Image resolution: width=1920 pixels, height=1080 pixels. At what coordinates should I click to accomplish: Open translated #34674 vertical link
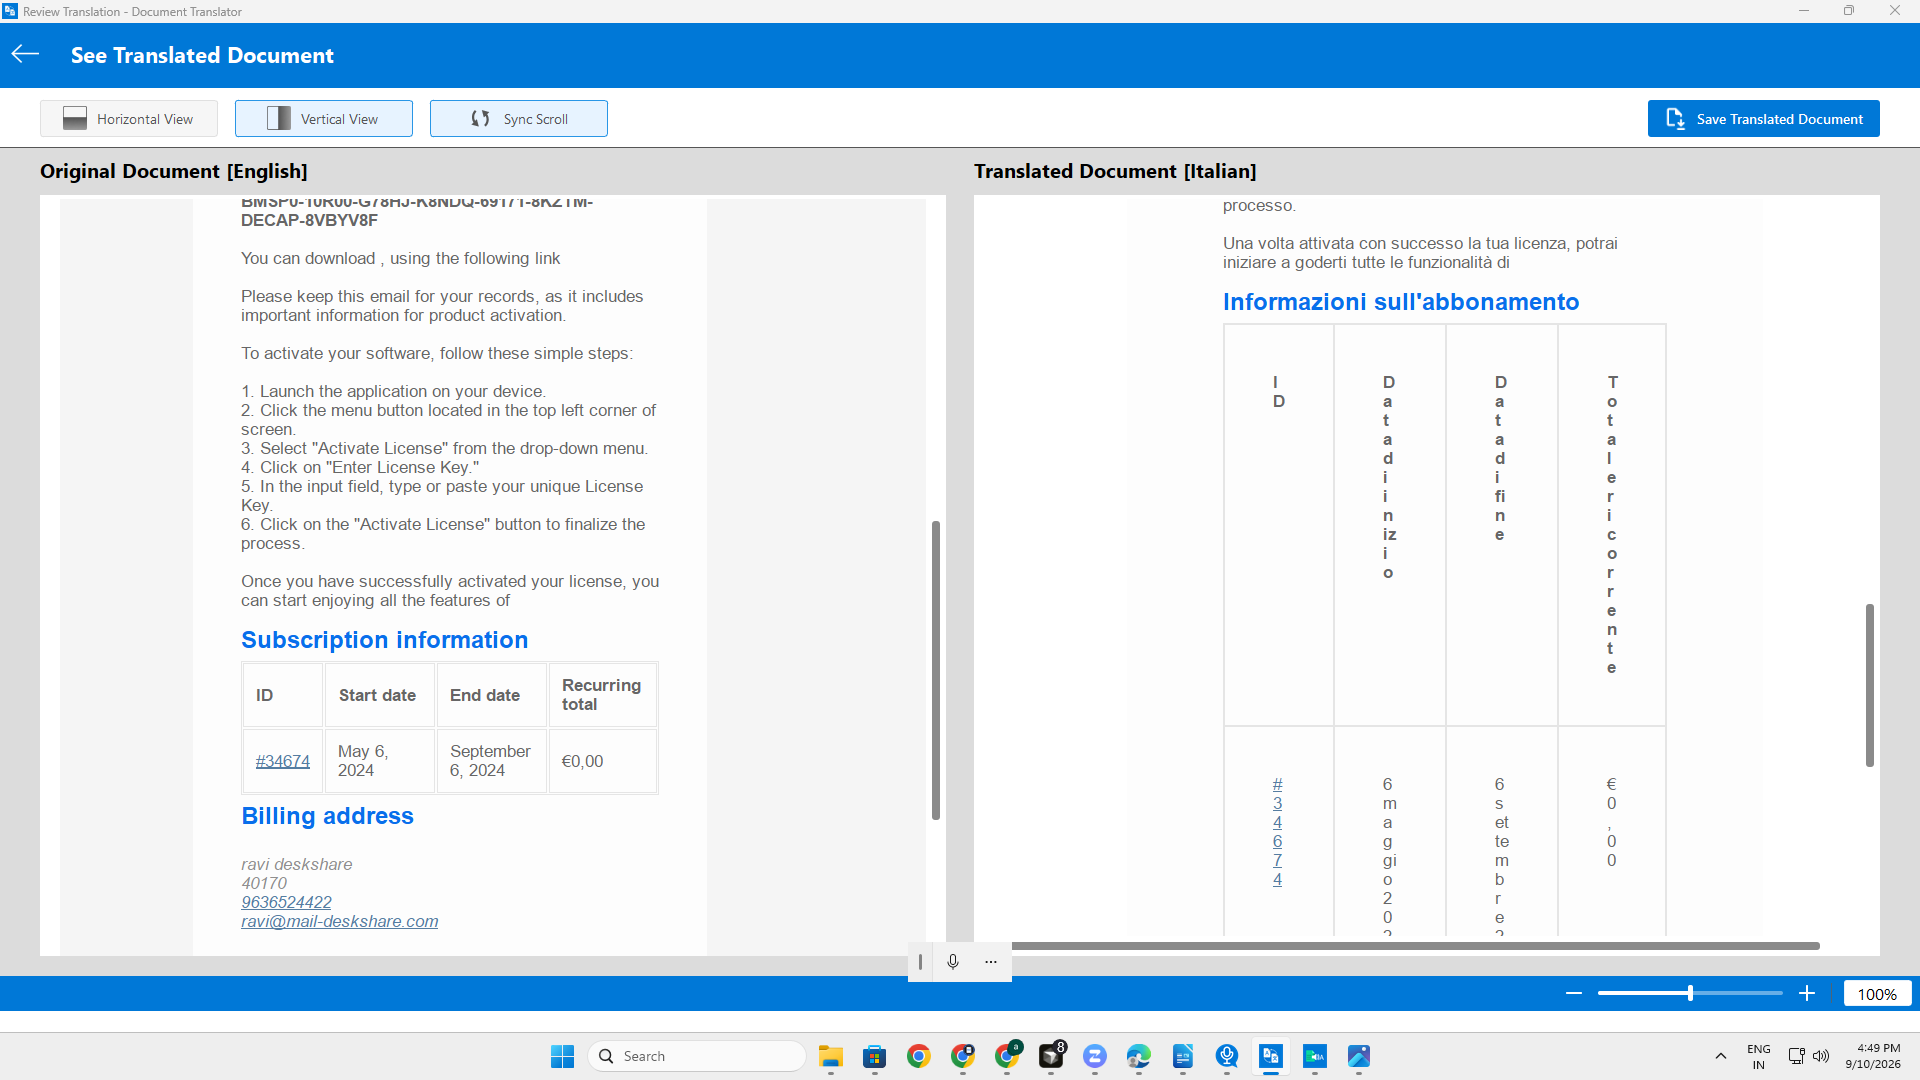click(x=1277, y=832)
